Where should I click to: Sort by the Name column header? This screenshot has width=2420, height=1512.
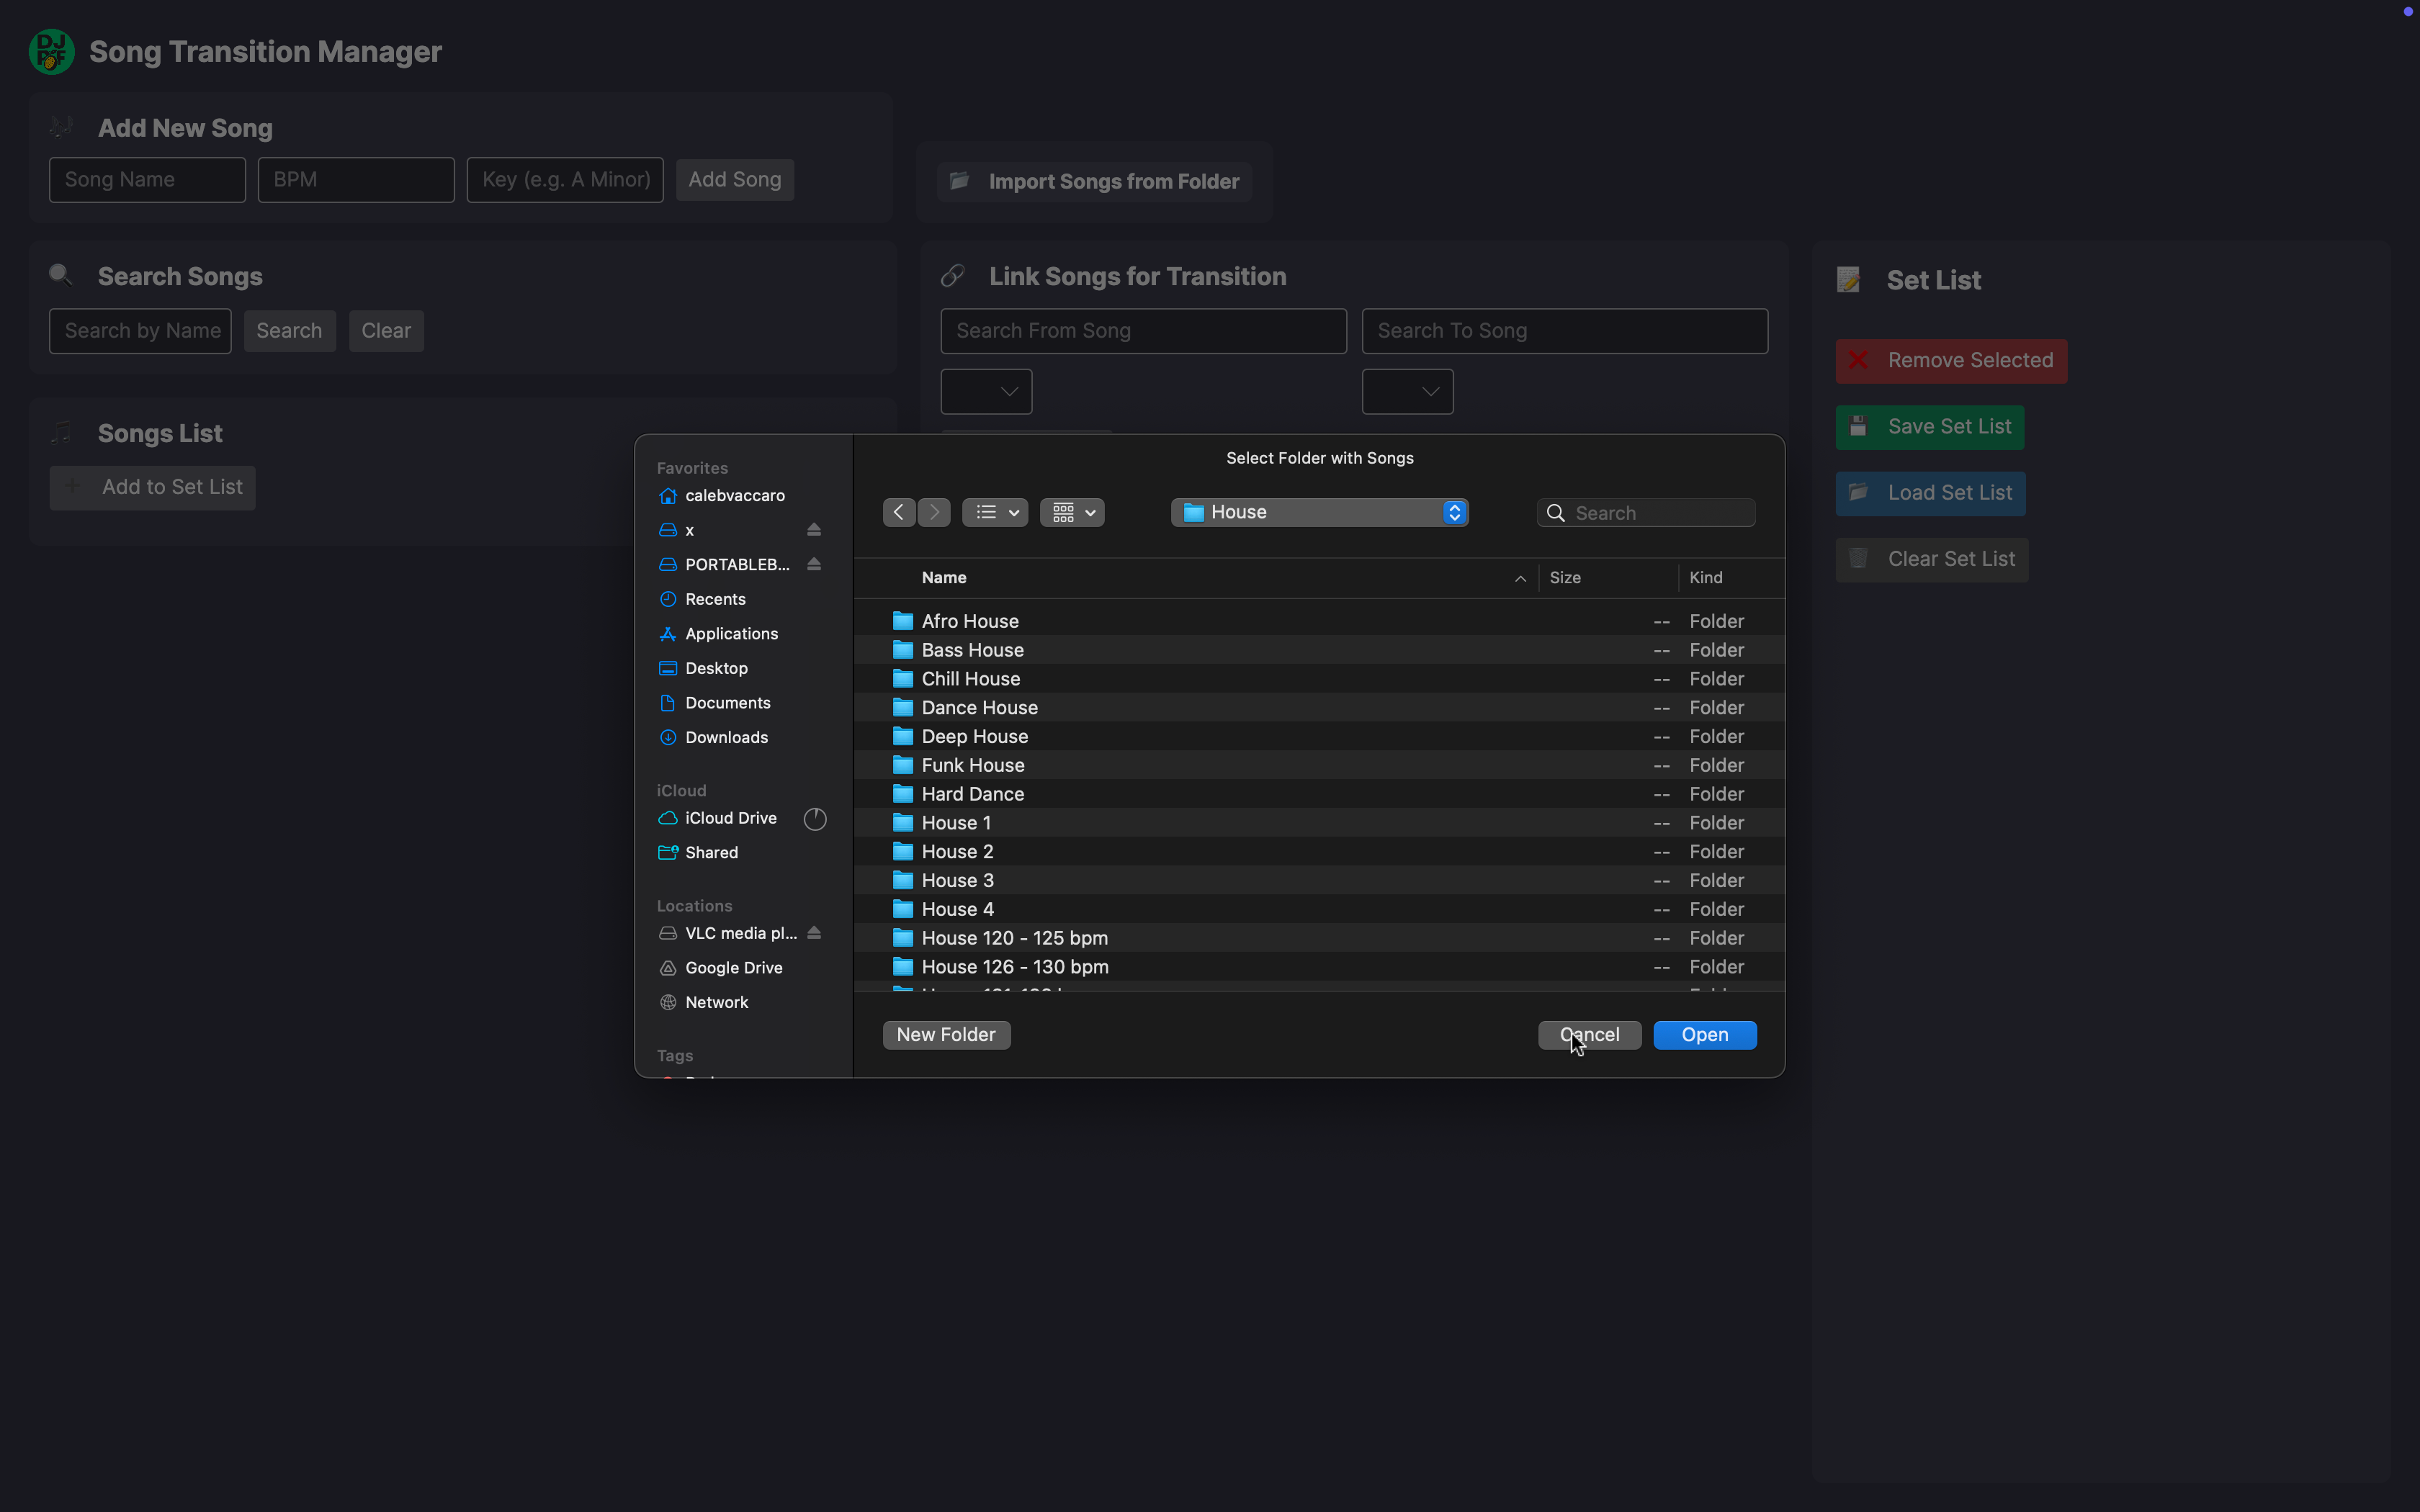pyautogui.click(x=944, y=578)
